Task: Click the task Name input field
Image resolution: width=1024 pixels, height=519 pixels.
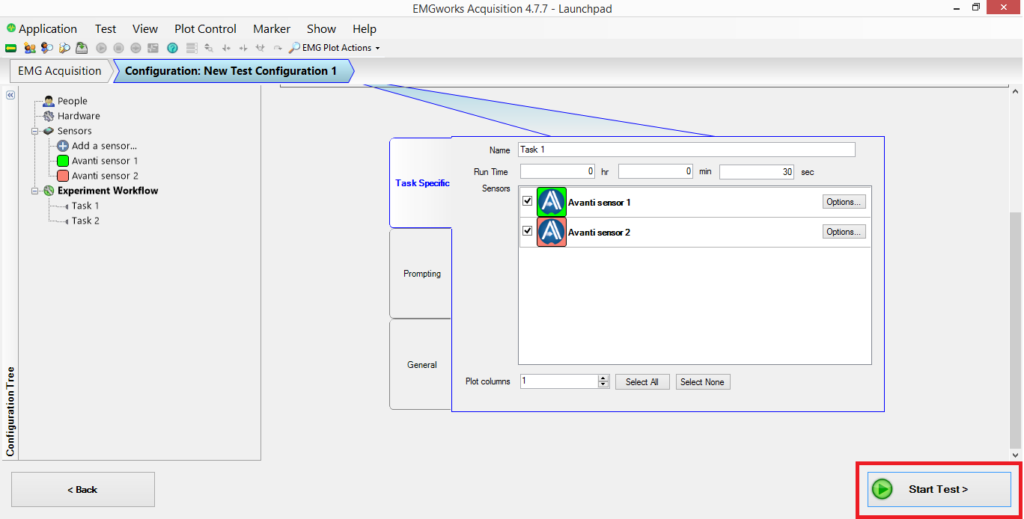Action: 686,149
